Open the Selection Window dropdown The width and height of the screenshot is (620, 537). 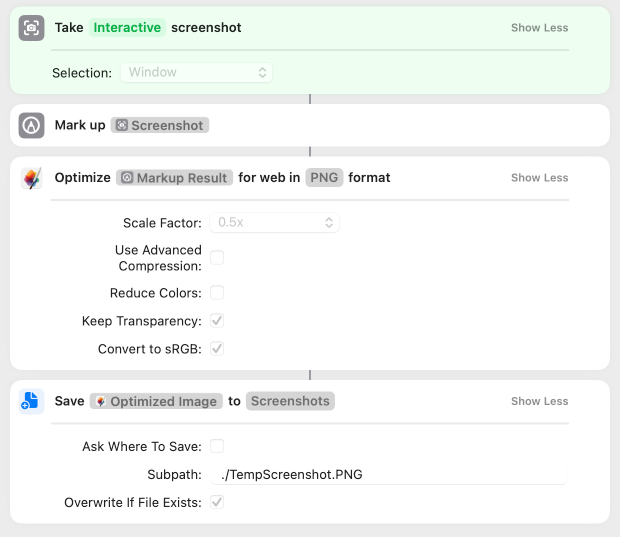point(197,72)
